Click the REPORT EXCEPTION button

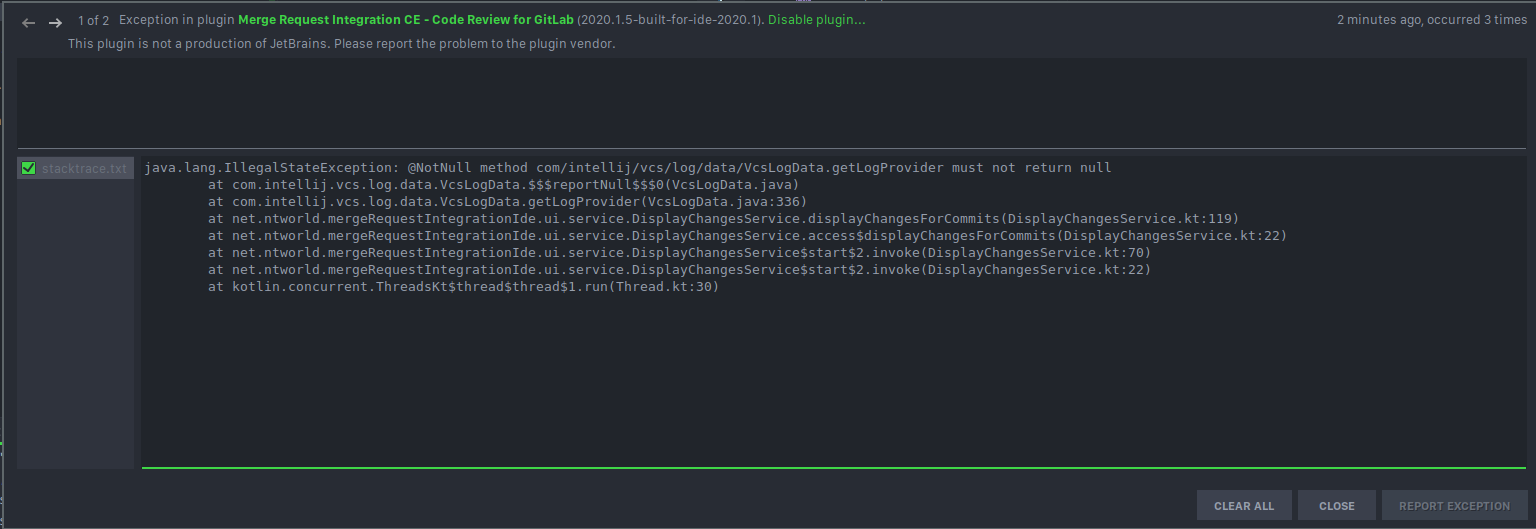pyautogui.click(x=1454, y=506)
